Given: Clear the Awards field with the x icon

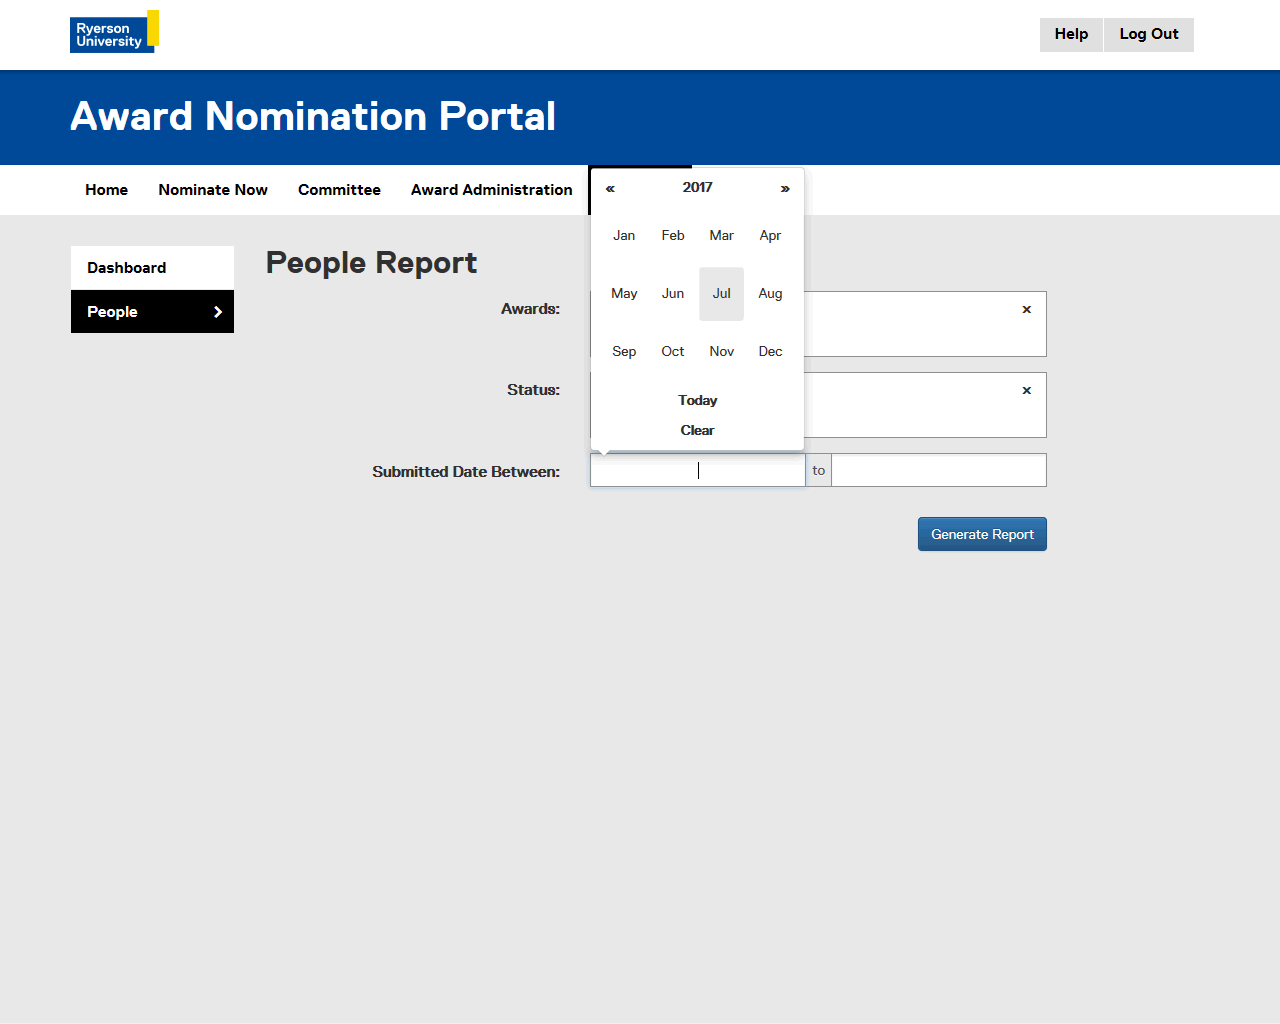Looking at the screenshot, I should 1026,310.
